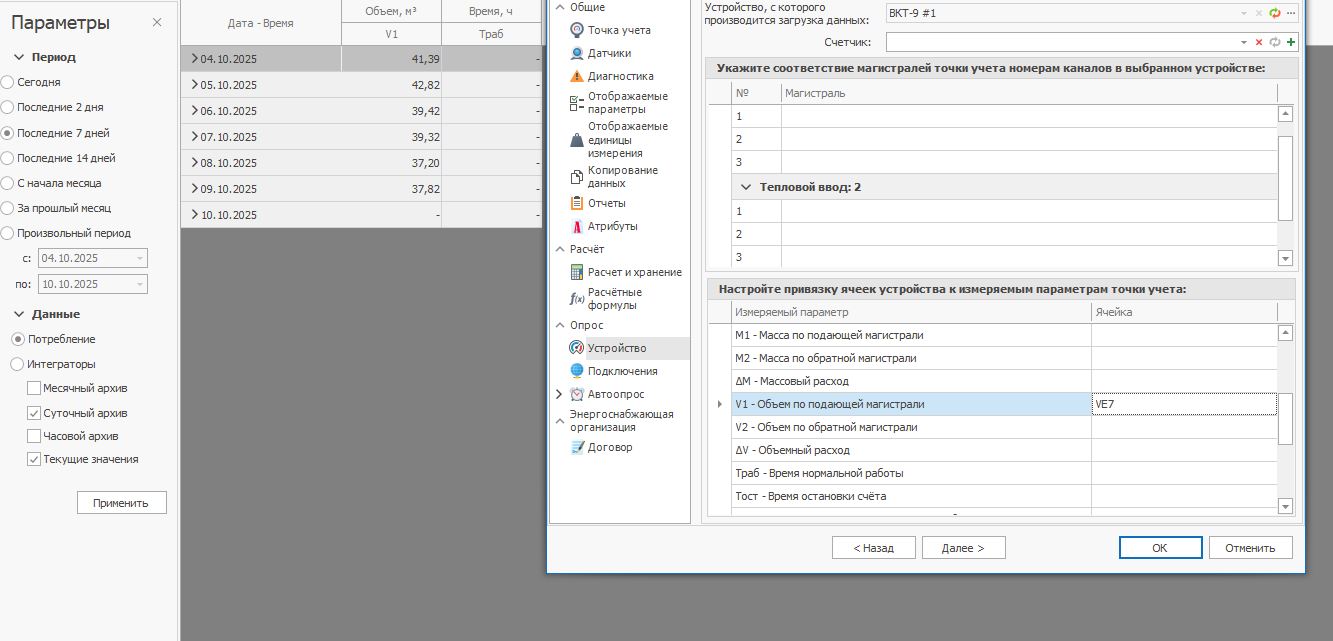Expand the Автоопрос tree node

click(x=559, y=394)
